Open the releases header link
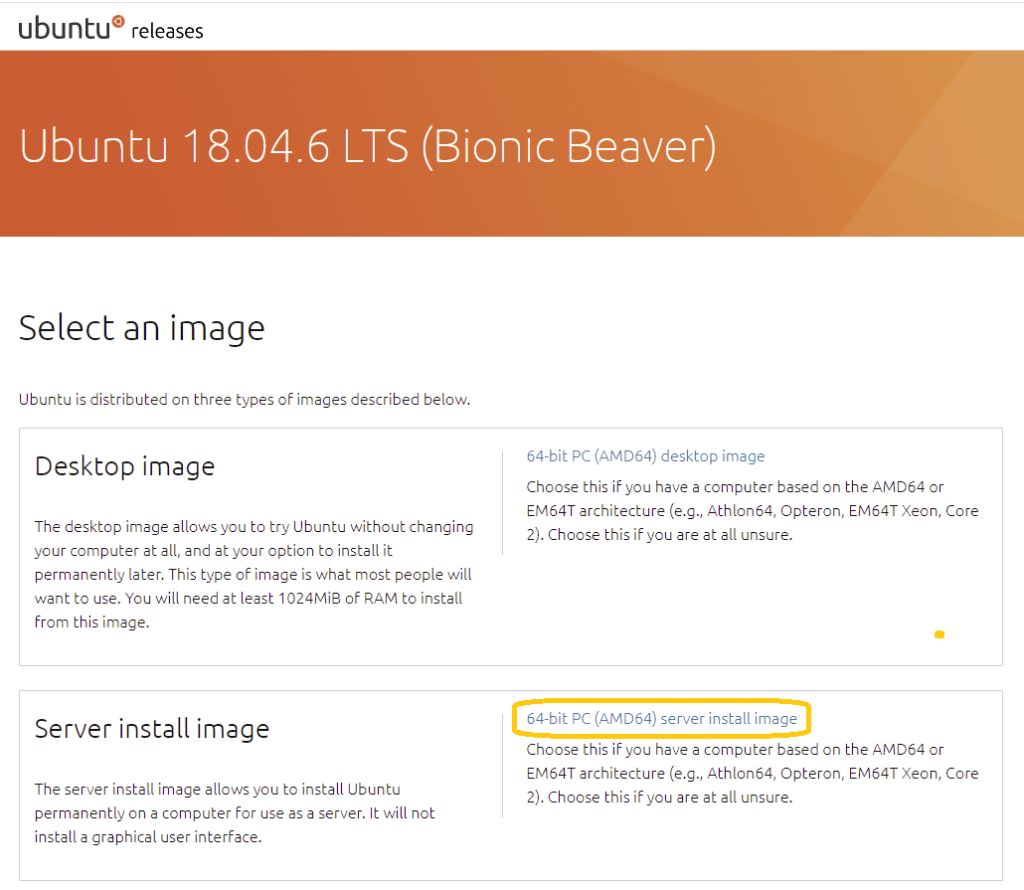The height and width of the screenshot is (890, 1024). [167, 31]
